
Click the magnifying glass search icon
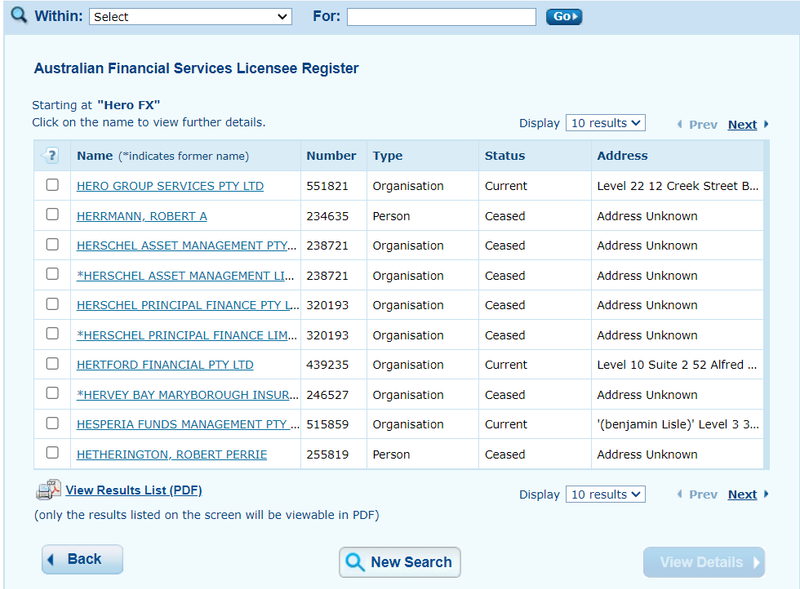[x=19, y=15]
